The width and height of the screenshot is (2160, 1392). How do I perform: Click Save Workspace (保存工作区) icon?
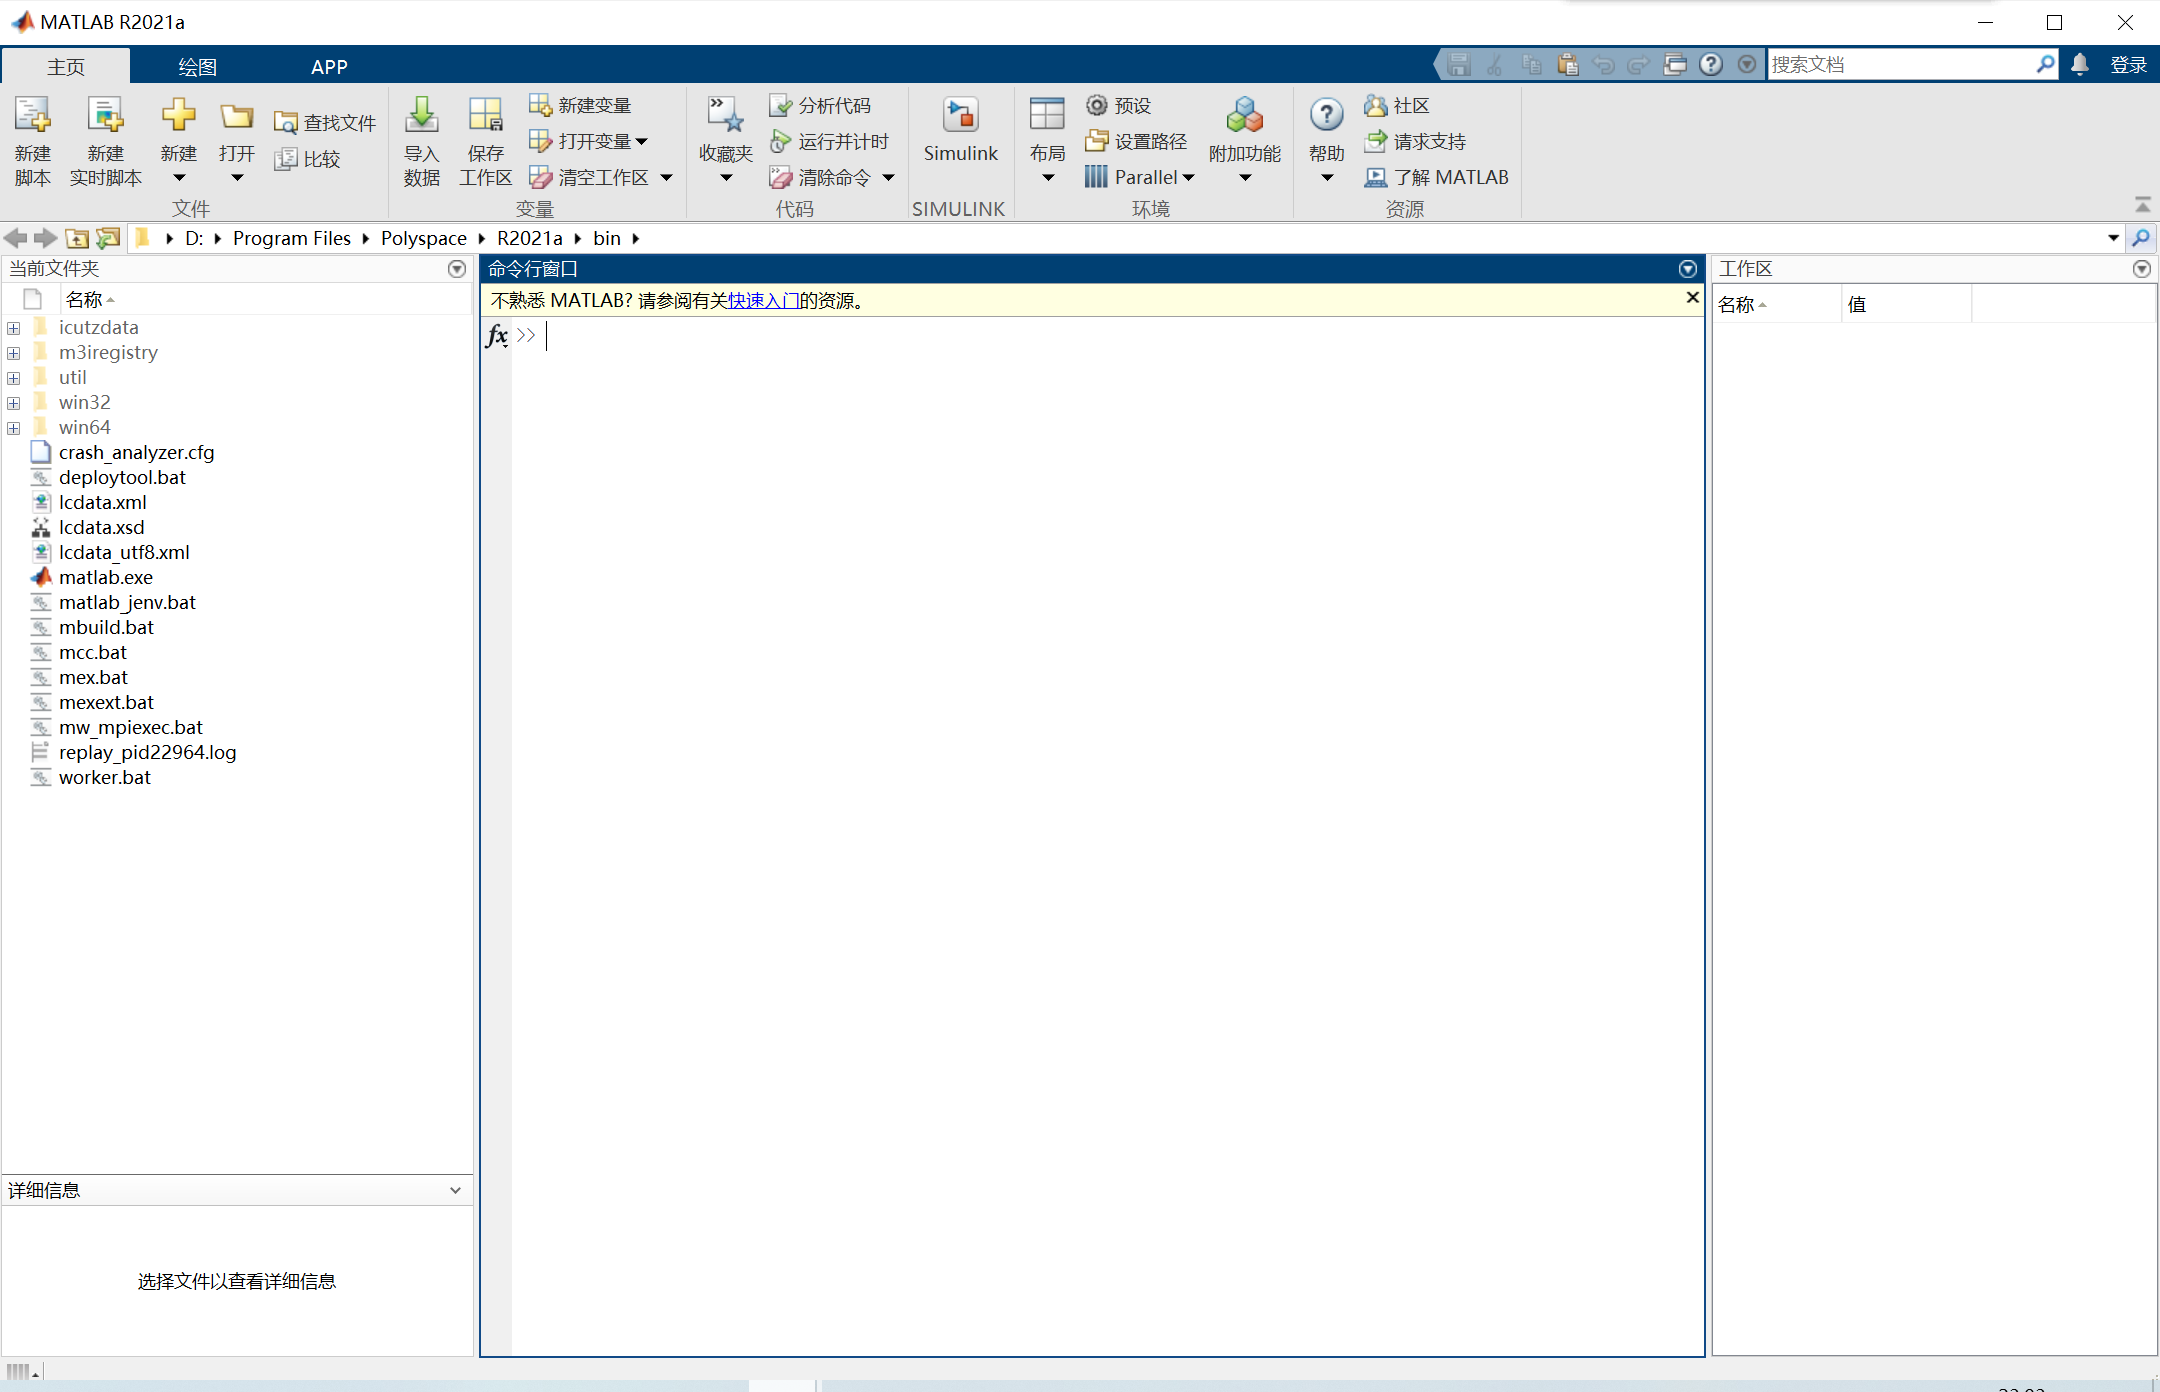click(x=485, y=118)
